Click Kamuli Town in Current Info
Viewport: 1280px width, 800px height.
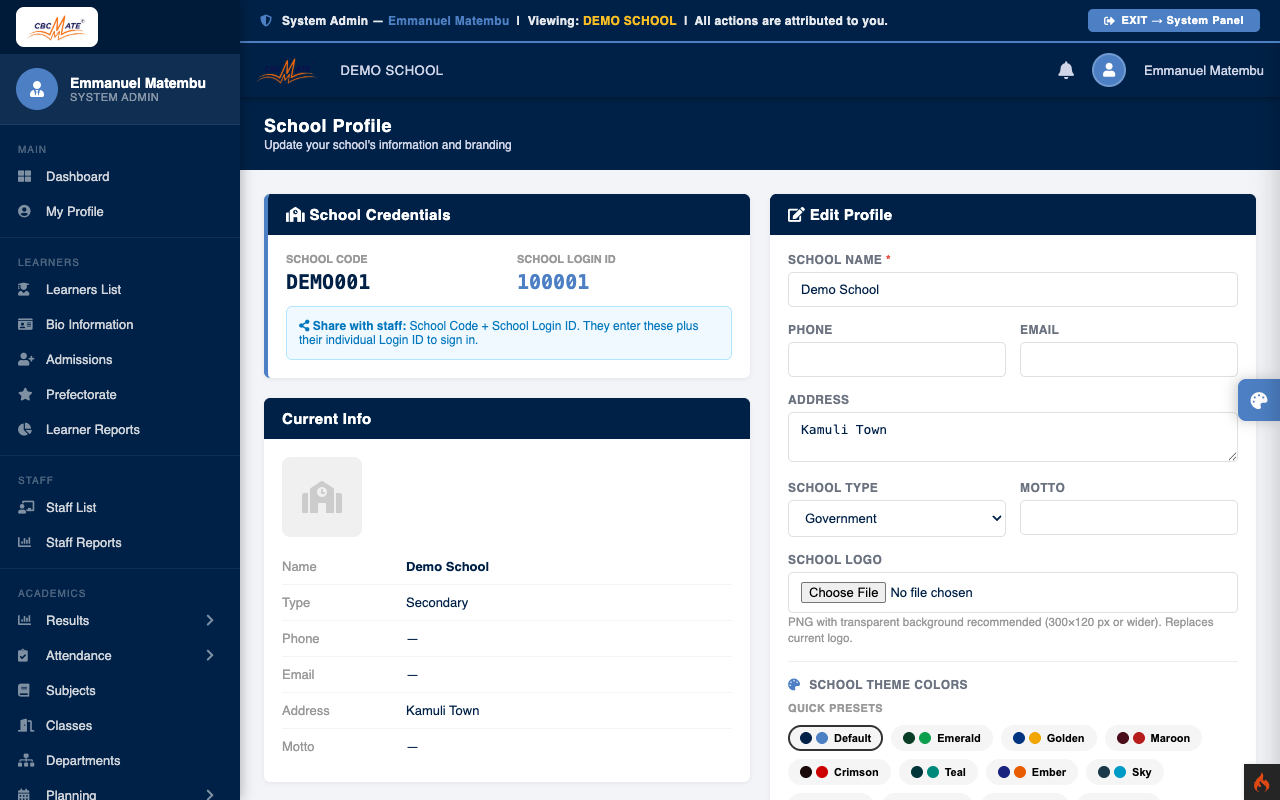[x=442, y=710]
